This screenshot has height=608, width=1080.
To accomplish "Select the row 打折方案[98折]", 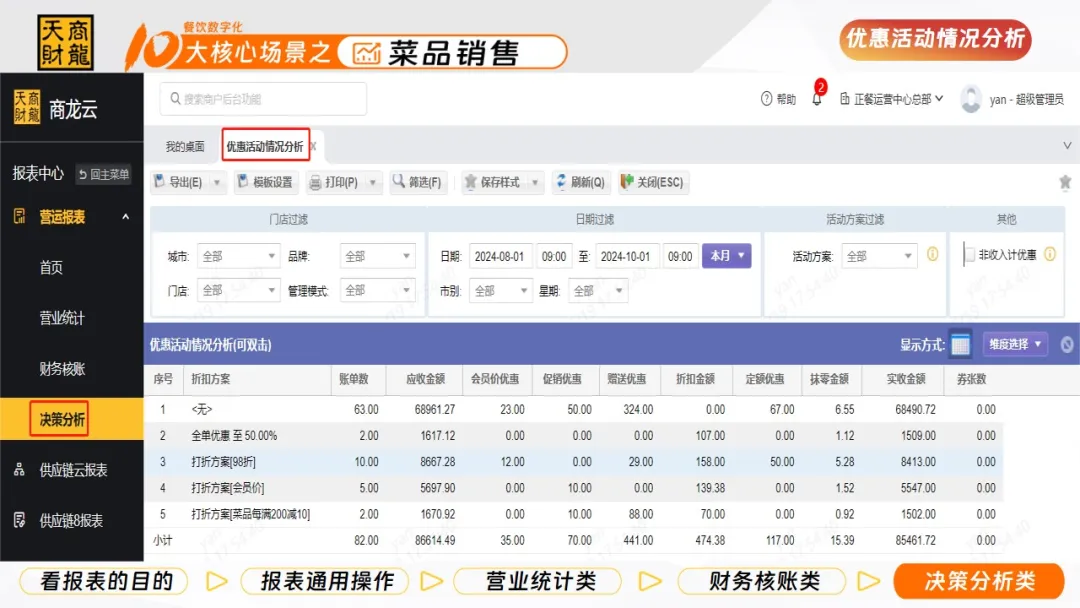I will click(573, 462).
